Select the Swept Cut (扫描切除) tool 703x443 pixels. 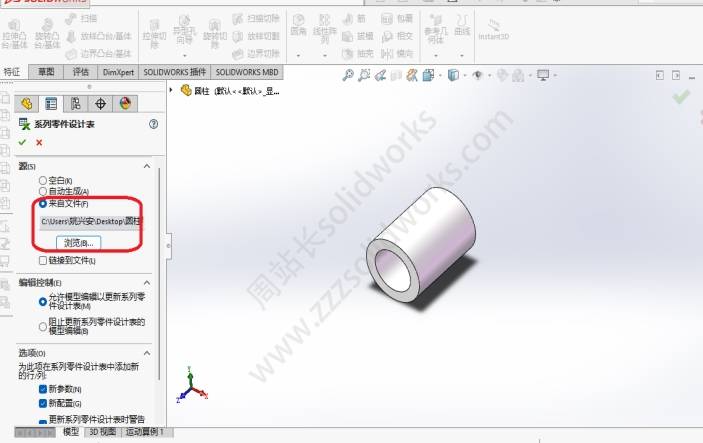(256, 18)
